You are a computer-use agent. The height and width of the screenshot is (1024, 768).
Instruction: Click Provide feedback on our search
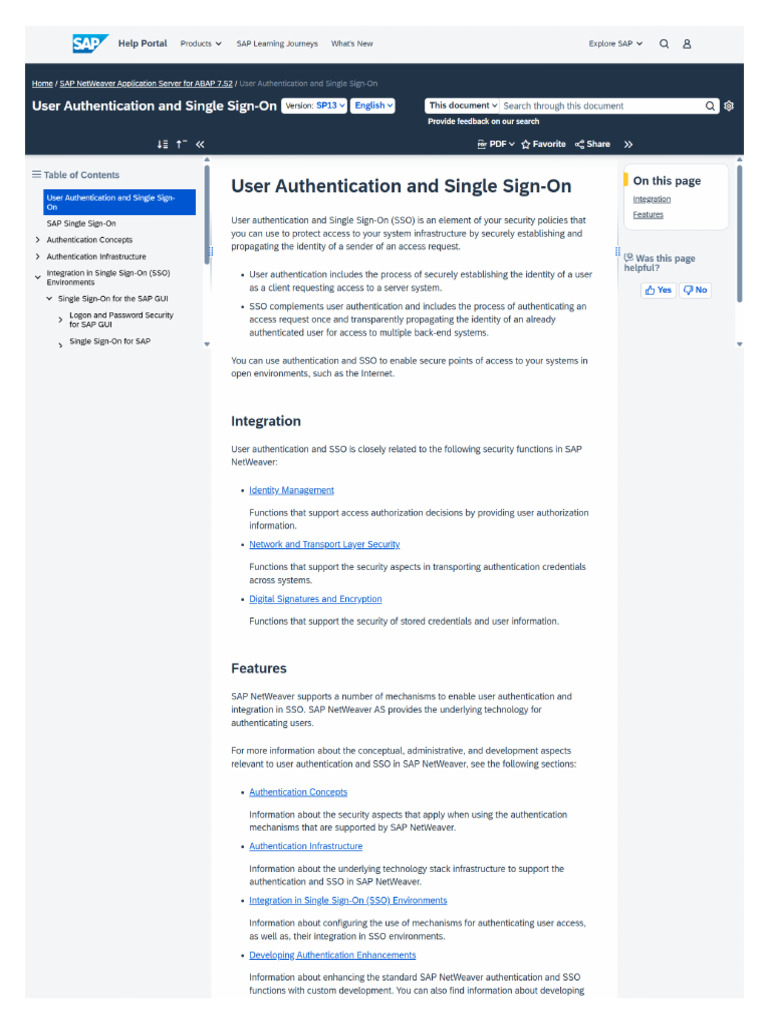pyautogui.click(x=483, y=121)
